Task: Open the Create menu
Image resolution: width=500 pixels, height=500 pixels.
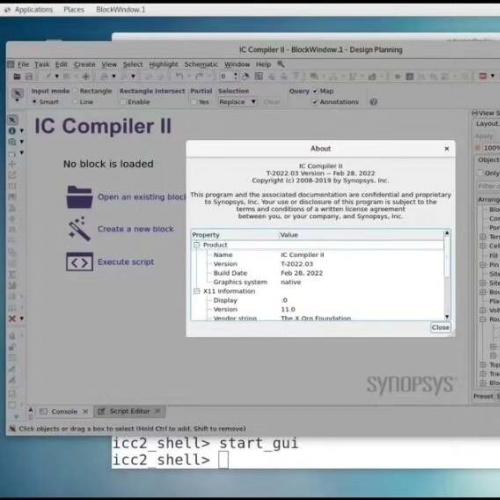Action: [x=85, y=64]
